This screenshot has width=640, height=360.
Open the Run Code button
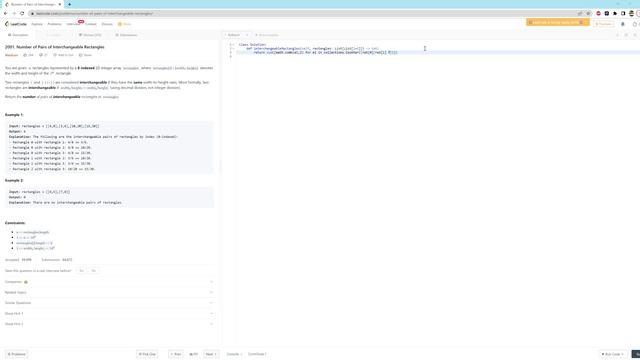coord(613,354)
